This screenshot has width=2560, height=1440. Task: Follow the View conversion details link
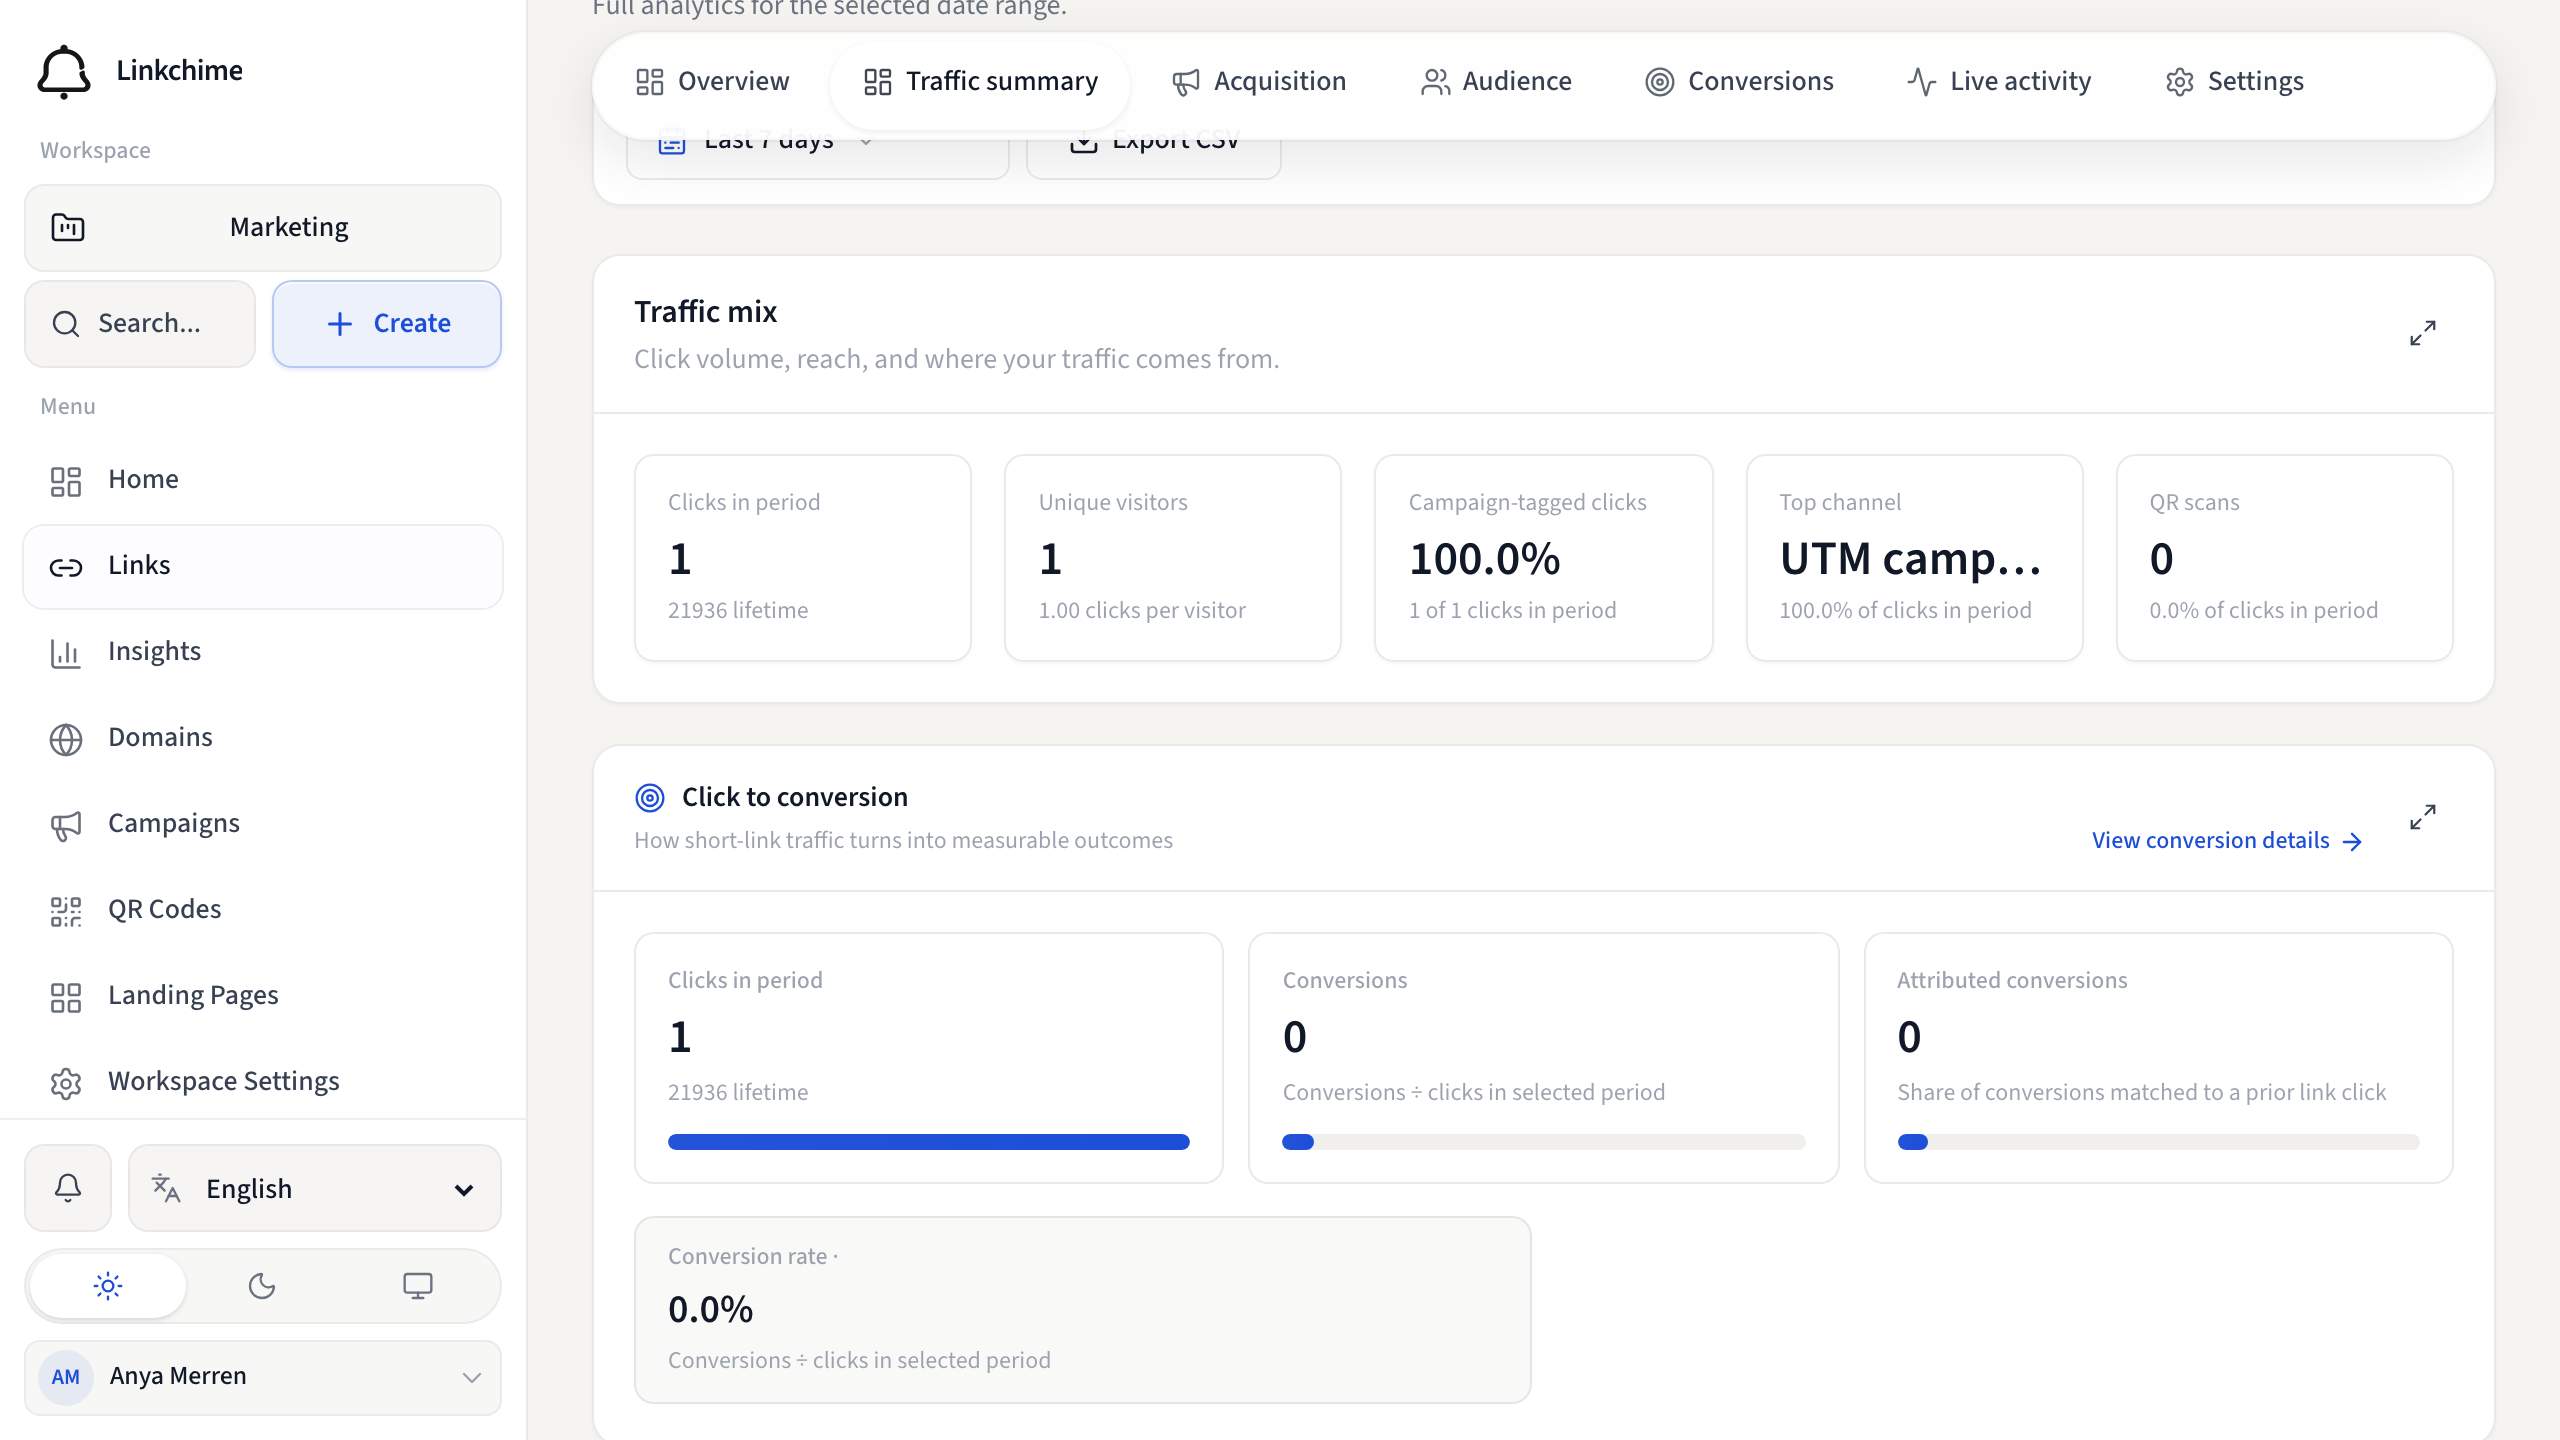(x=2227, y=841)
